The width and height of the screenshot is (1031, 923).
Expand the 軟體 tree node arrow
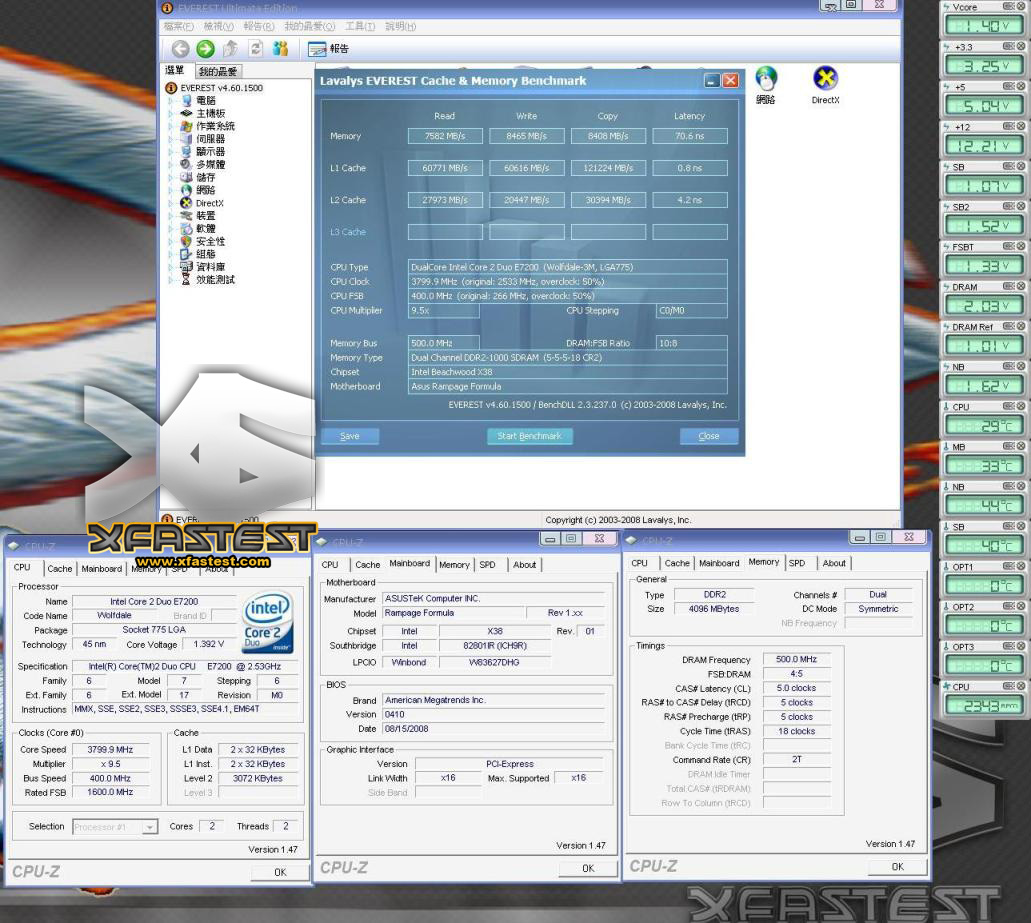171,229
